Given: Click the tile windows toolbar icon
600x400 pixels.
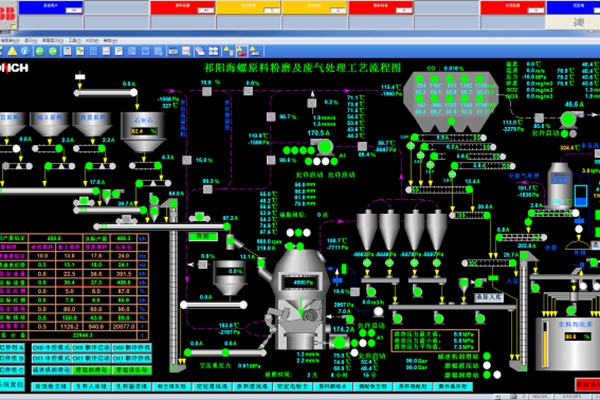Looking at the screenshot, I should pyautogui.click(x=213, y=51).
